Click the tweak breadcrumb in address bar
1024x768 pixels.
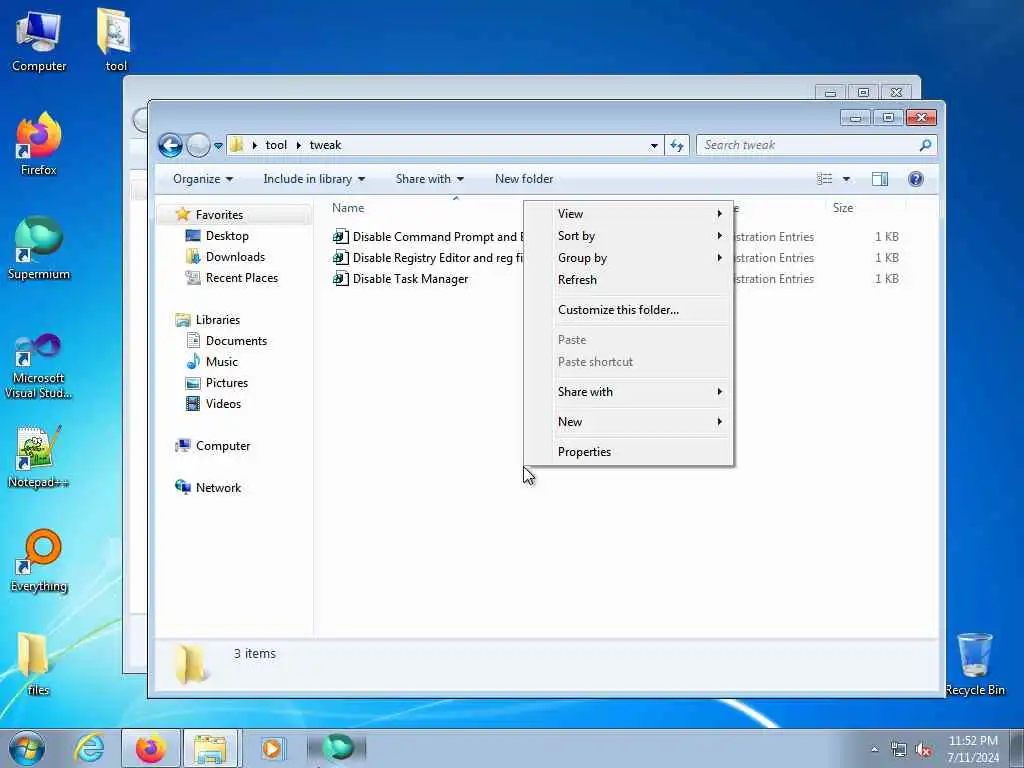pyautogui.click(x=325, y=145)
